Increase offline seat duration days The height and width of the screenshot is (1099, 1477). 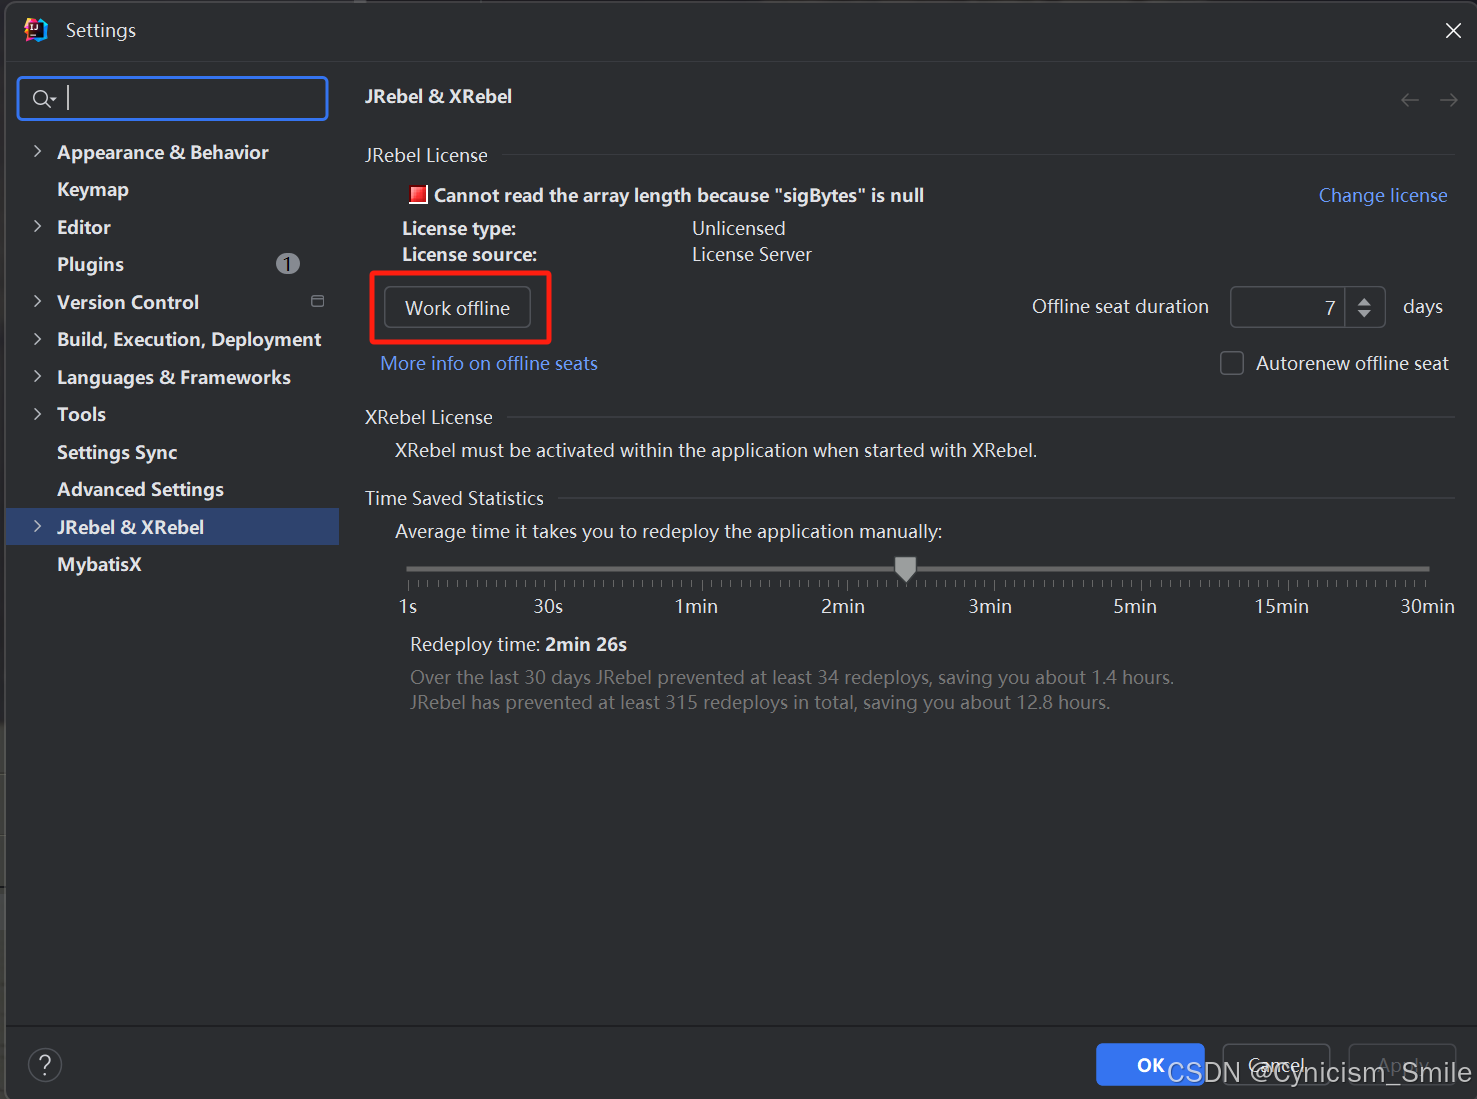pyautogui.click(x=1364, y=300)
